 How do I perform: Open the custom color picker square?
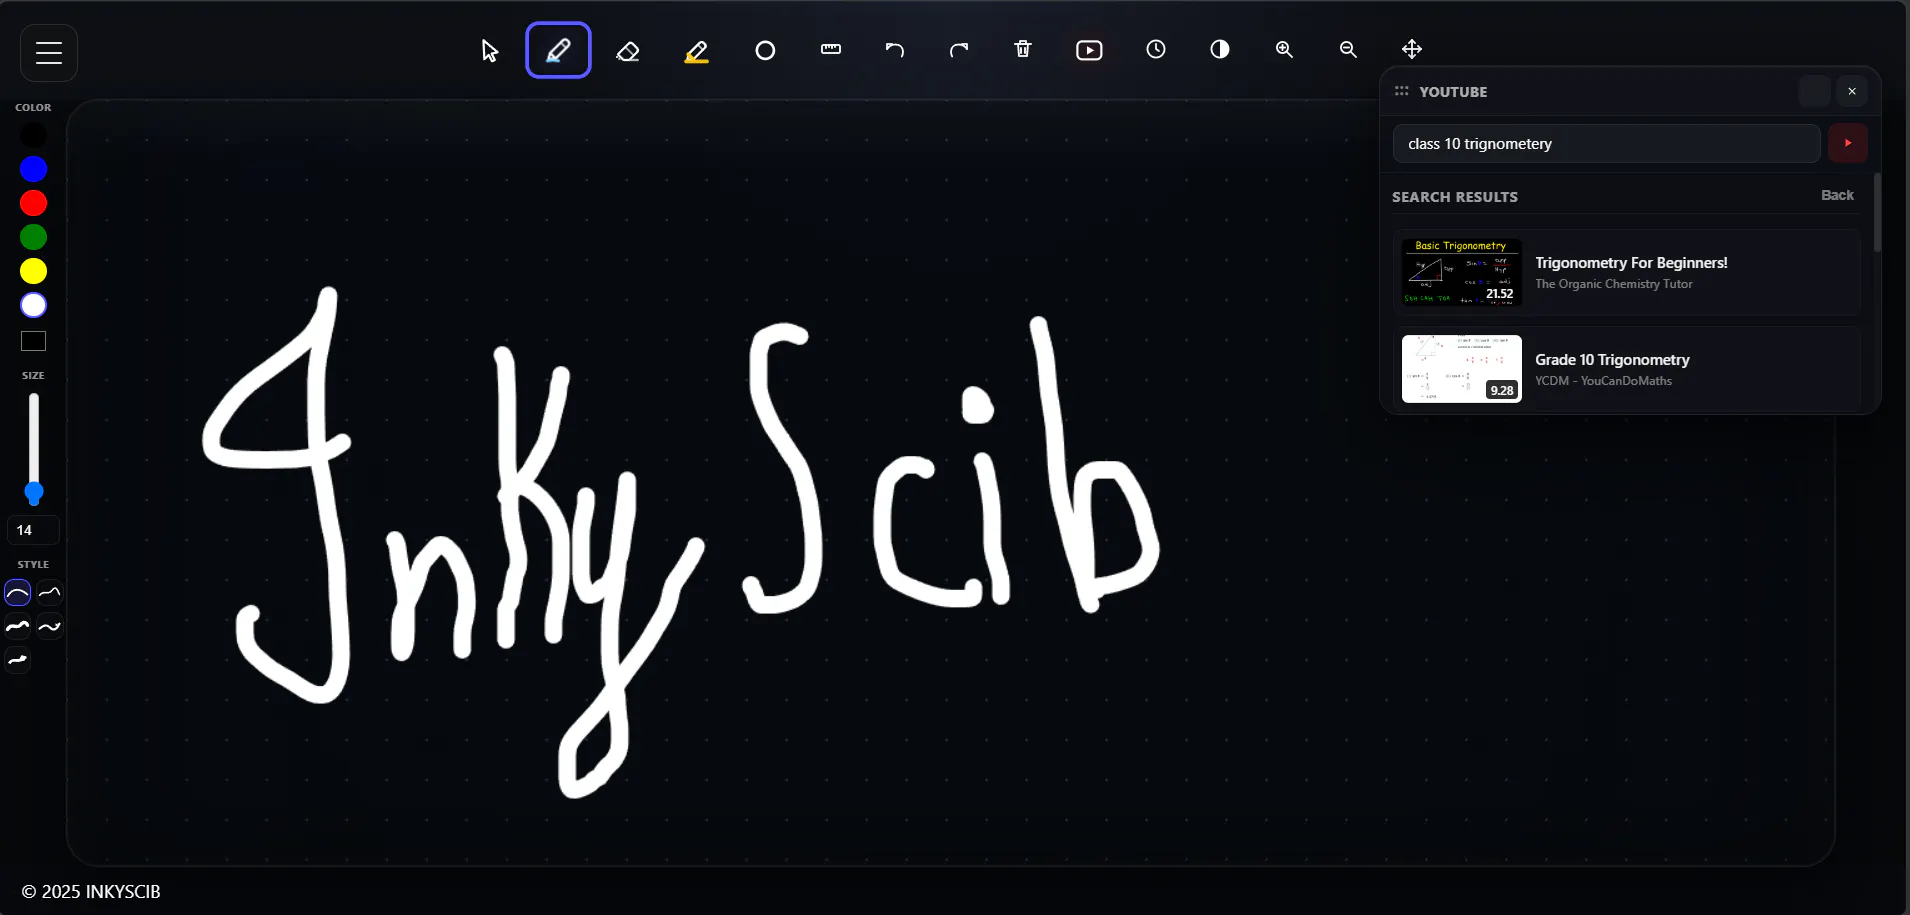(x=33, y=341)
